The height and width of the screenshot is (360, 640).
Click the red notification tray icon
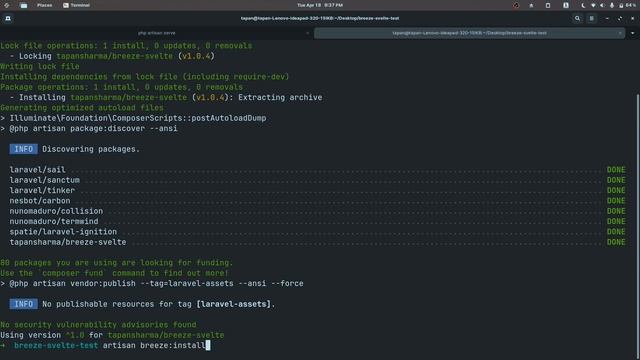click(x=516, y=5)
